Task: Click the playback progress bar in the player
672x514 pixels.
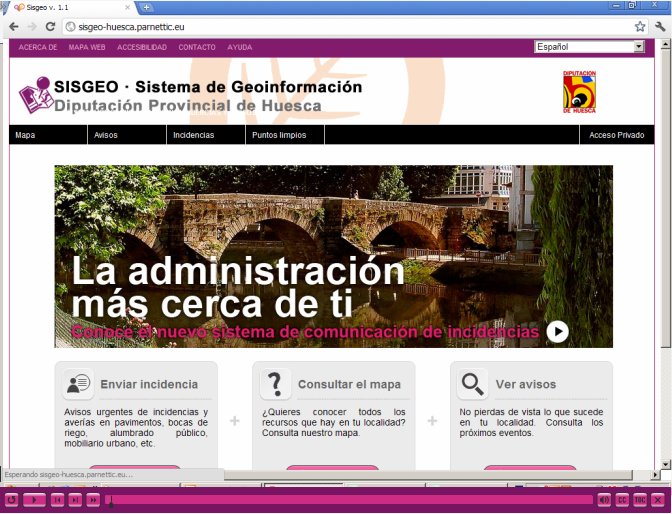Action: [x=350, y=499]
